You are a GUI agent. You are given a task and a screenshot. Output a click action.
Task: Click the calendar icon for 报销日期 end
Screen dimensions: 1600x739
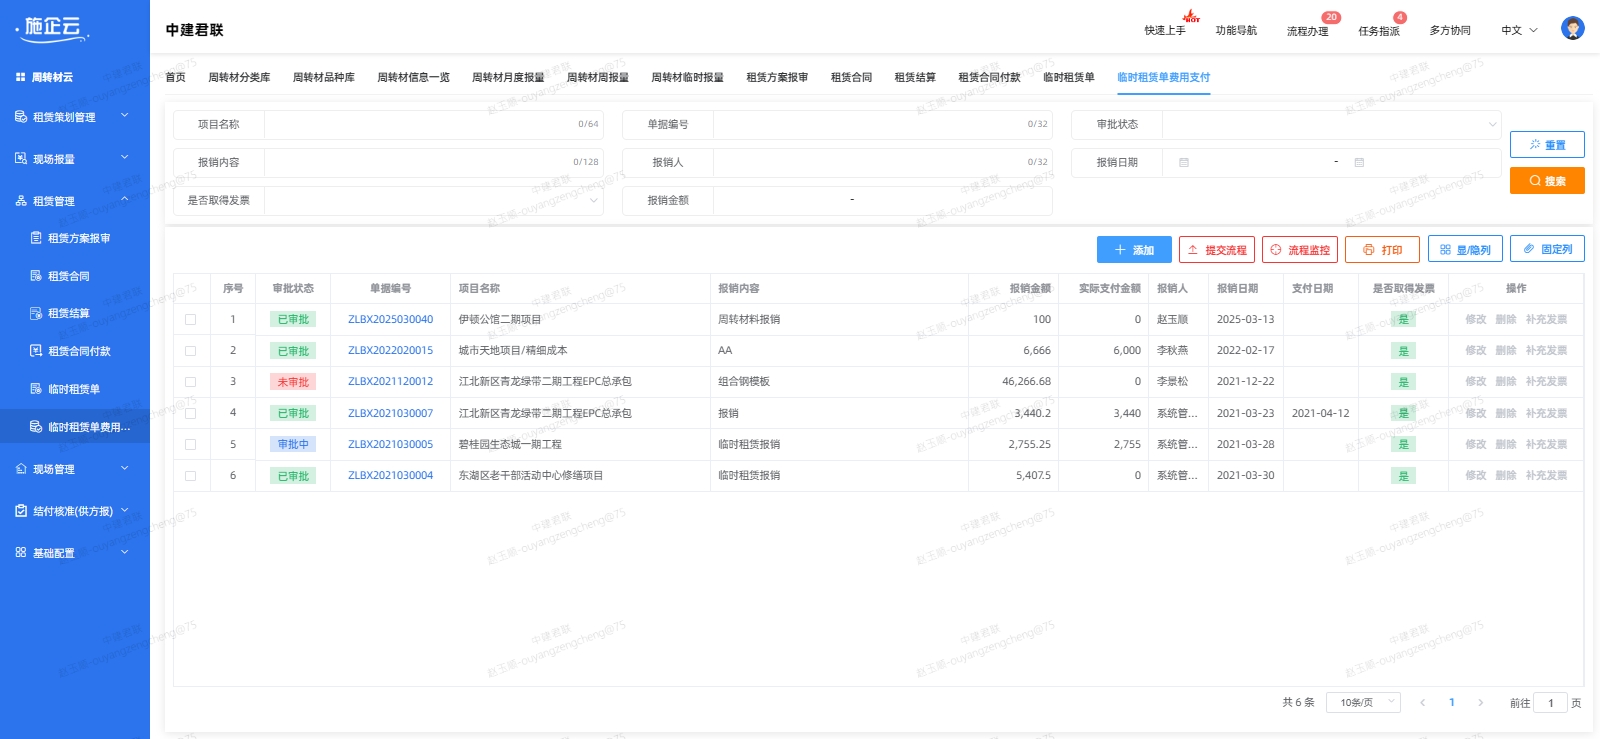pyautogui.click(x=1359, y=162)
